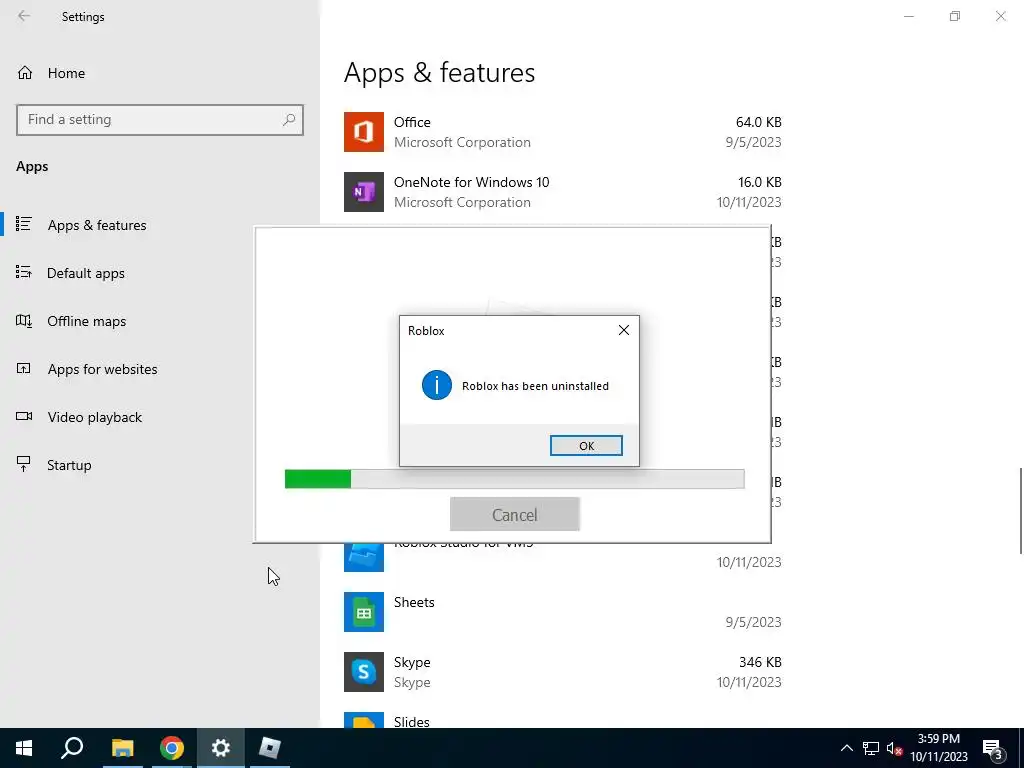Open Default apps settings page
This screenshot has height=768, width=1024.
(86, 273)
